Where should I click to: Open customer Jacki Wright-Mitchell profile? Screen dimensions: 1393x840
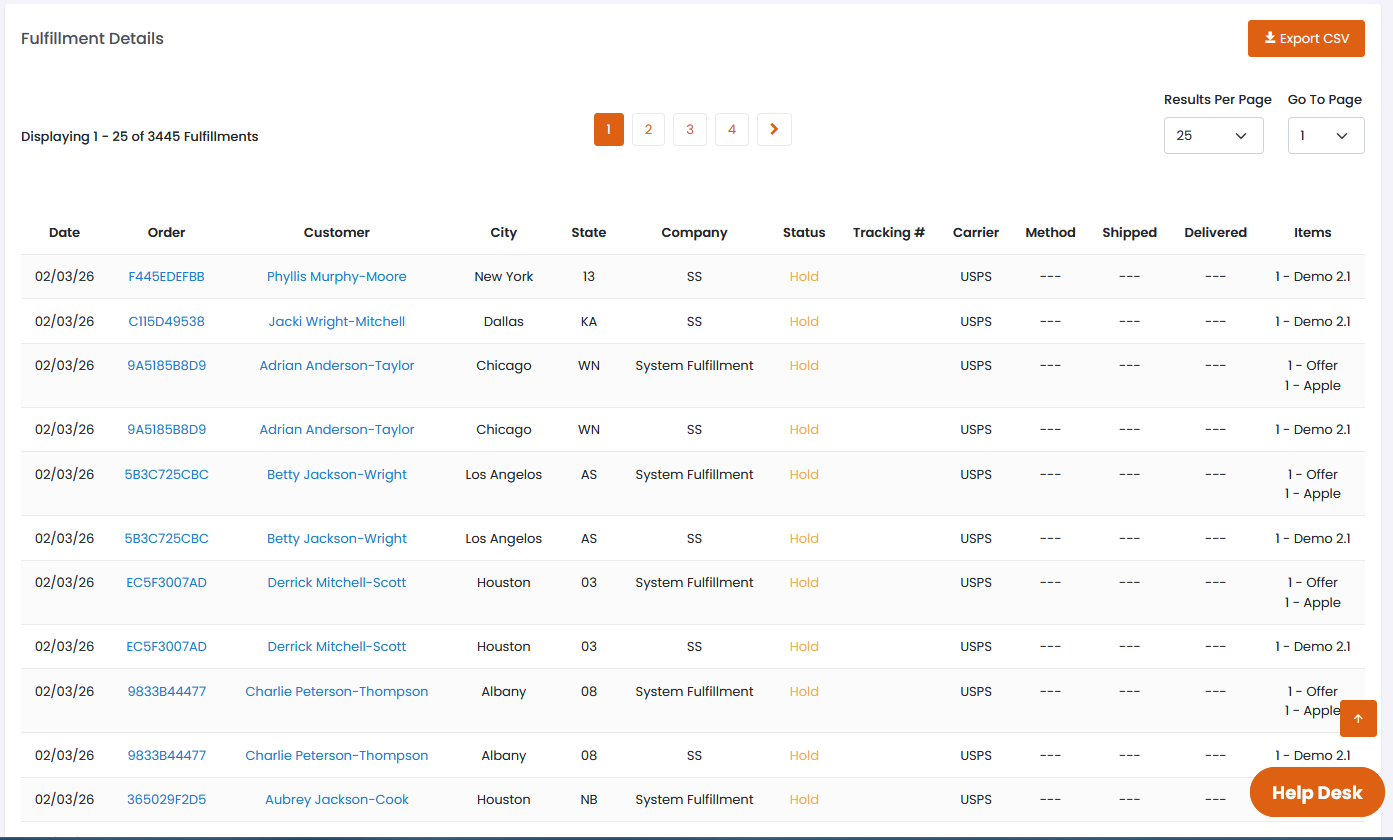[x=336, y=322]
